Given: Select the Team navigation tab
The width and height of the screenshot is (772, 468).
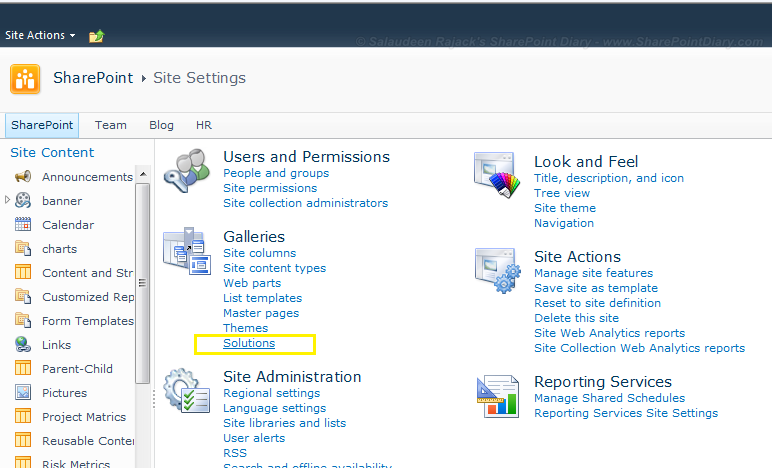Looking at the screenshot, I should click(x=111, y=125).
